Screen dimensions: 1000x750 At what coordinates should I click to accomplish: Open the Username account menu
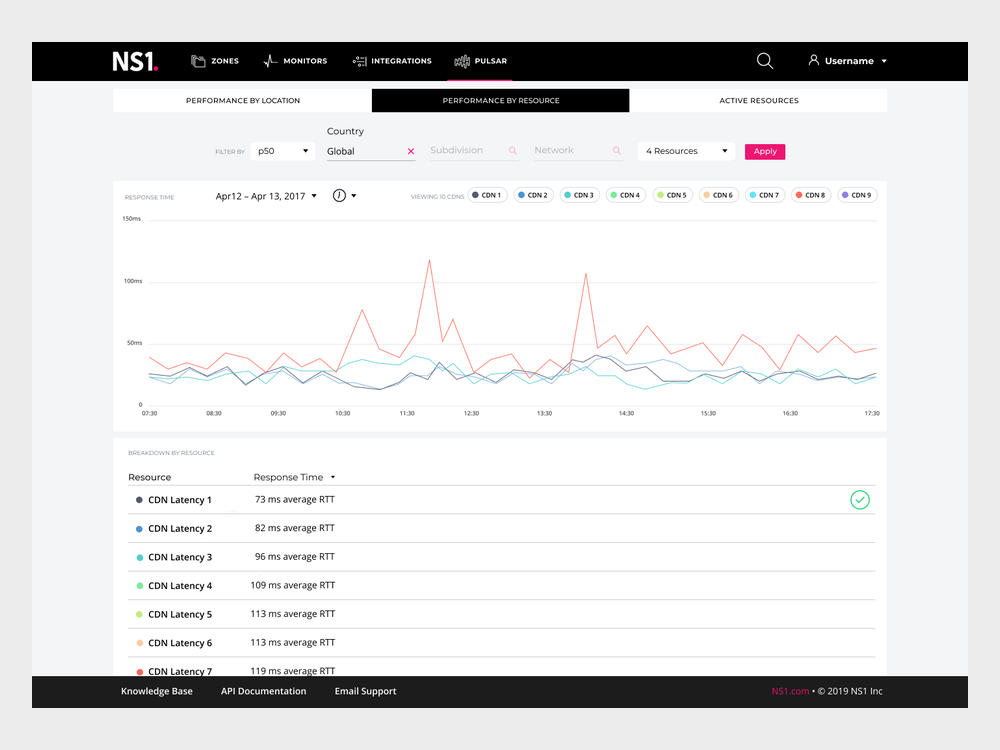(848, 61)
